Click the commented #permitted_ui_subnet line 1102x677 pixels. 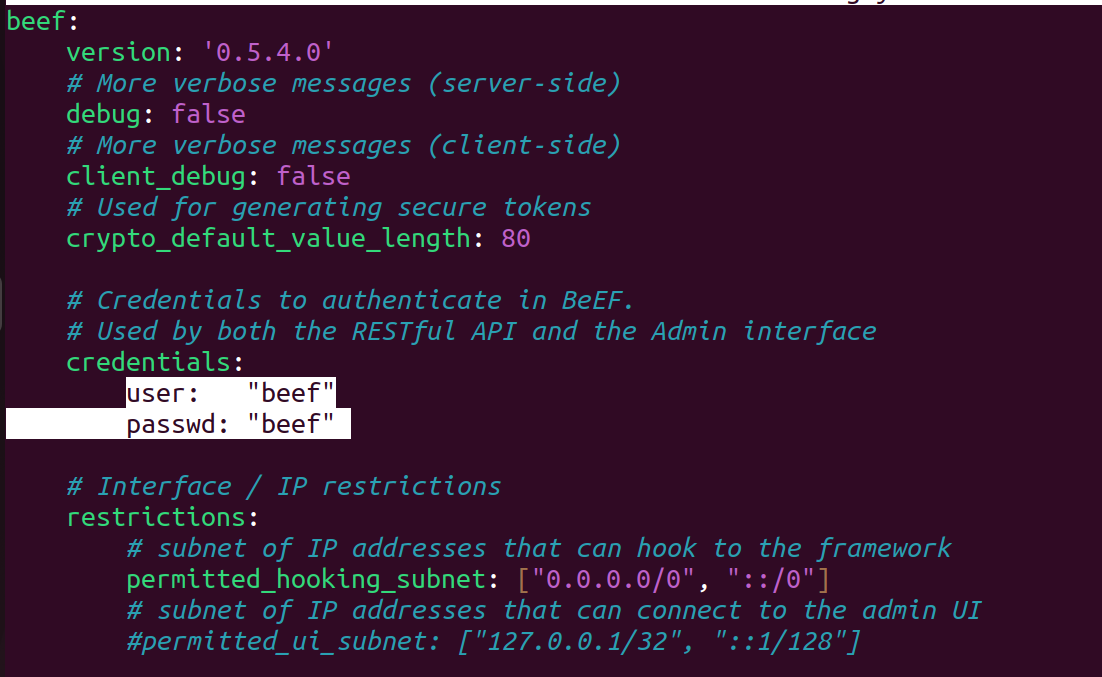pos(493,642)
